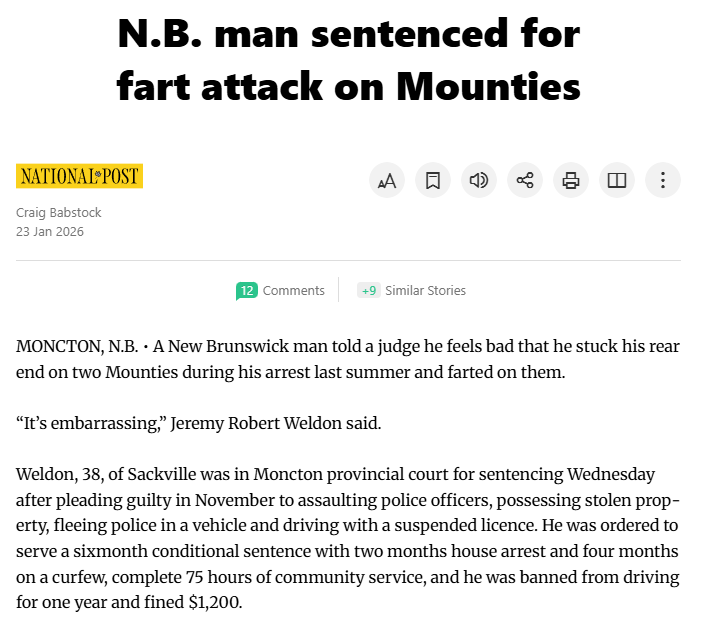Switch to the two-page reading view

coord(617,181)
